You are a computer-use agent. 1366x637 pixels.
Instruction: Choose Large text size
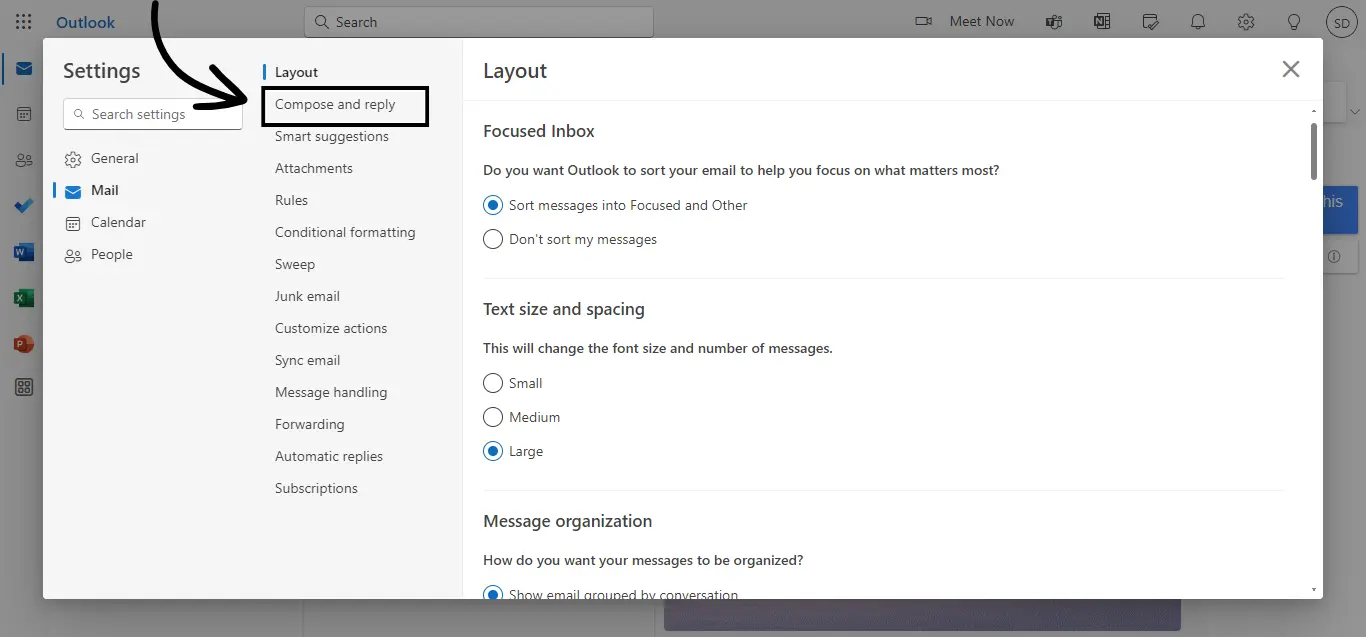493,451
